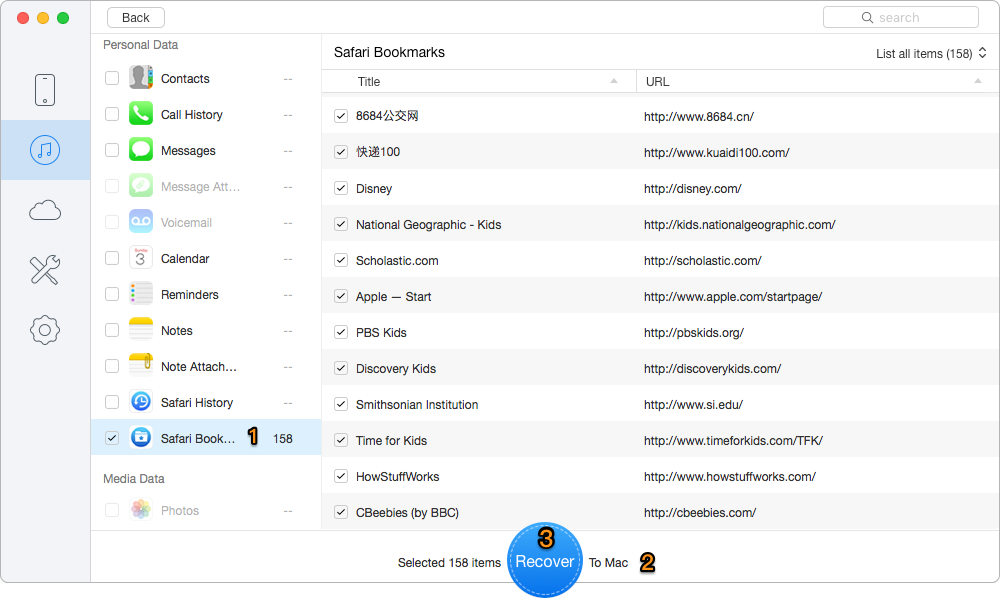Check the Note Attachments checkbox

tap(112, 366)
